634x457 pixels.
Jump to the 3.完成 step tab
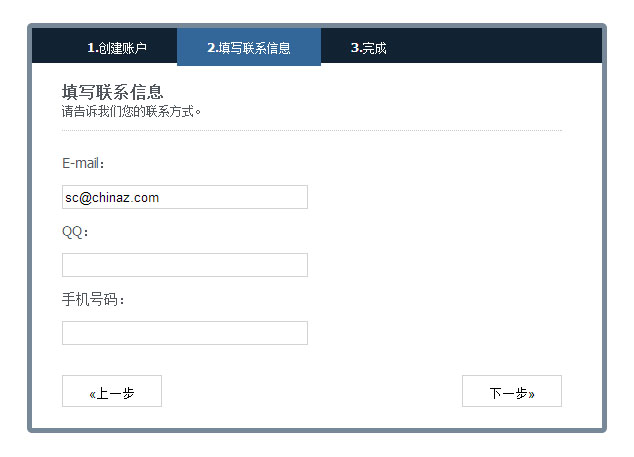click(368, 48)
